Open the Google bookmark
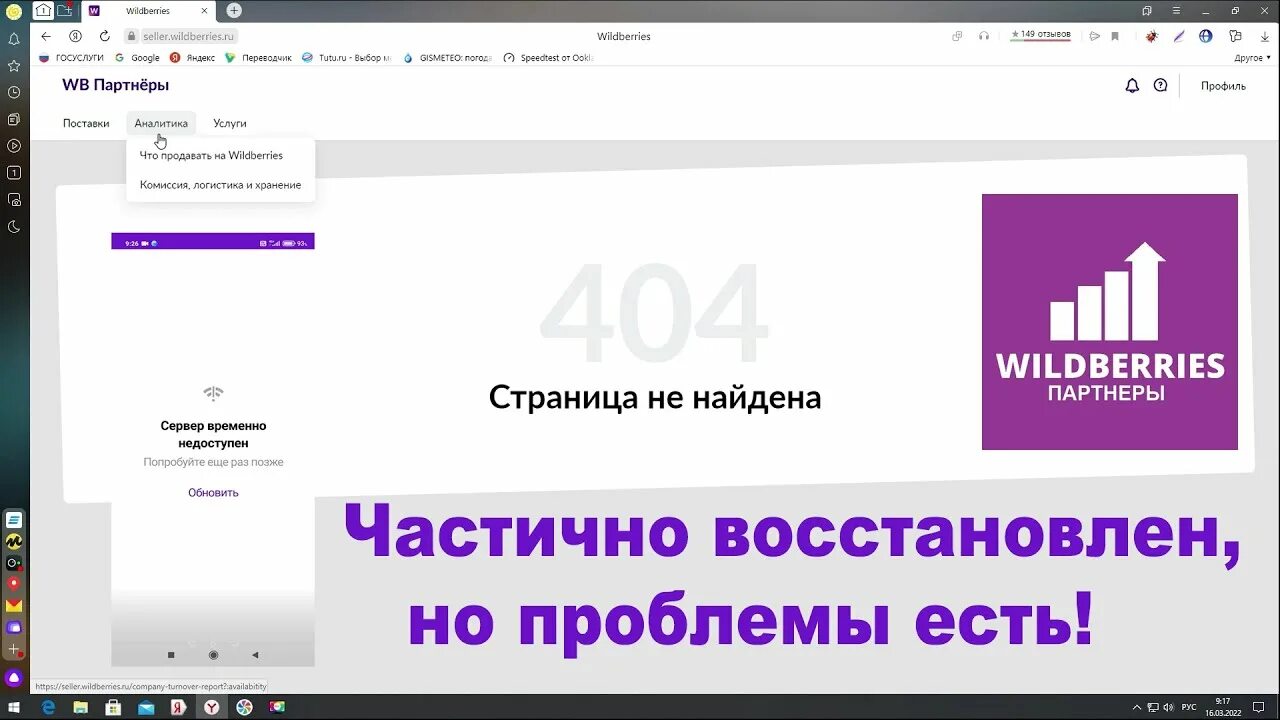The image size is (1280, 720). point(138,58)
